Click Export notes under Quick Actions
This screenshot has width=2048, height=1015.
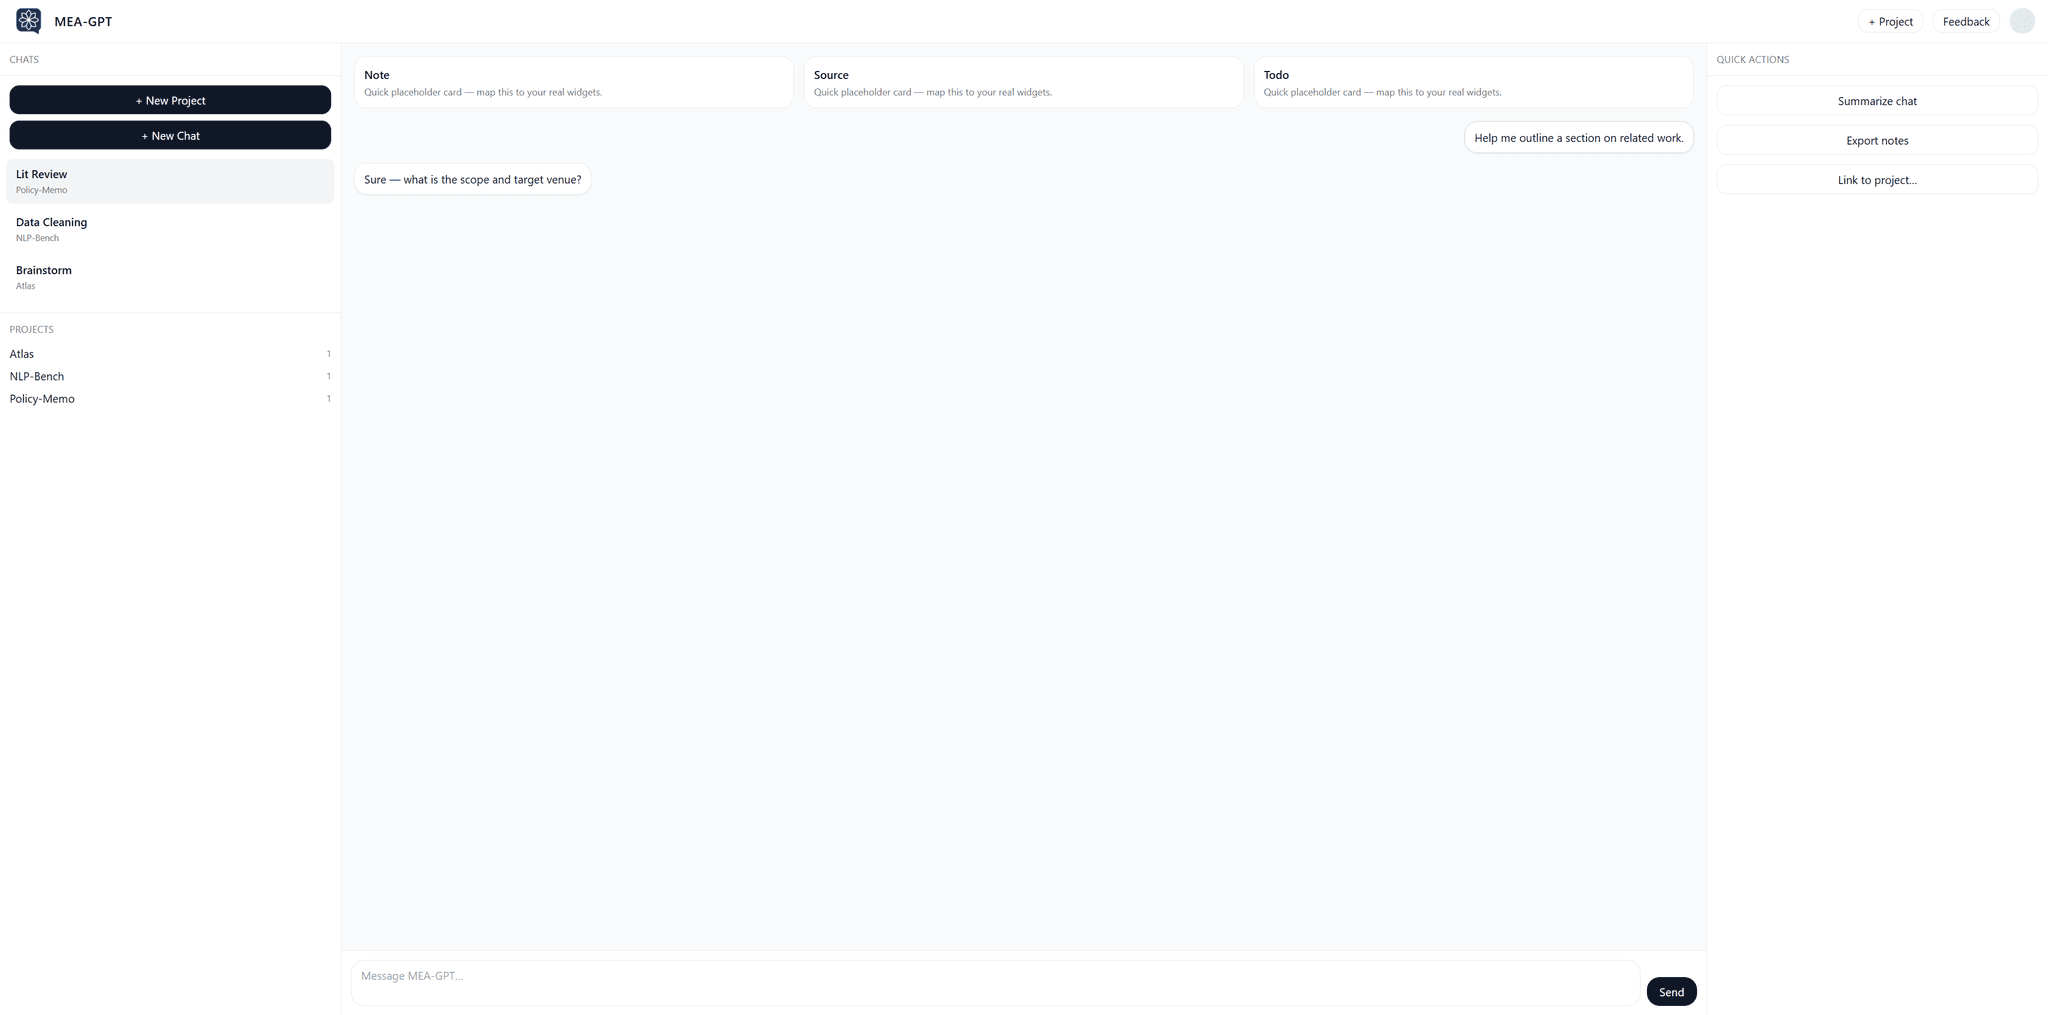pos(1877,140)
